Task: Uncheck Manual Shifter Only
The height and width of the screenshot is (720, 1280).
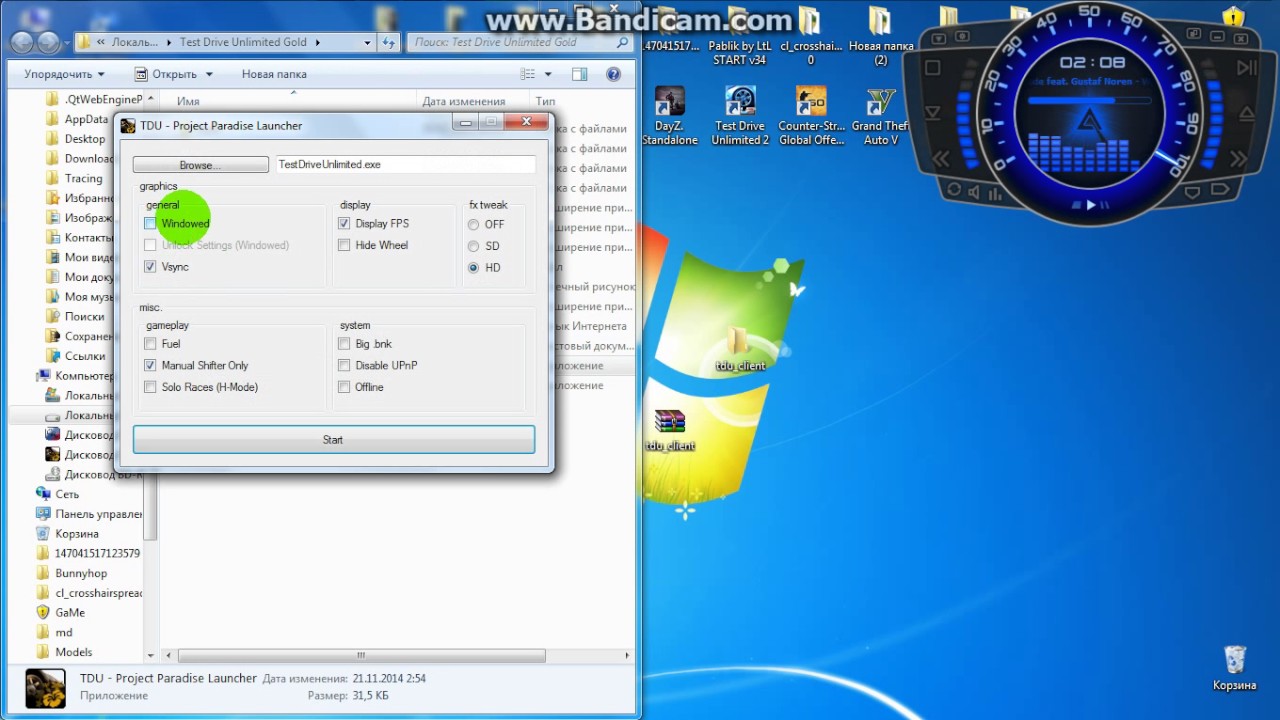Action: pos(150,366)
